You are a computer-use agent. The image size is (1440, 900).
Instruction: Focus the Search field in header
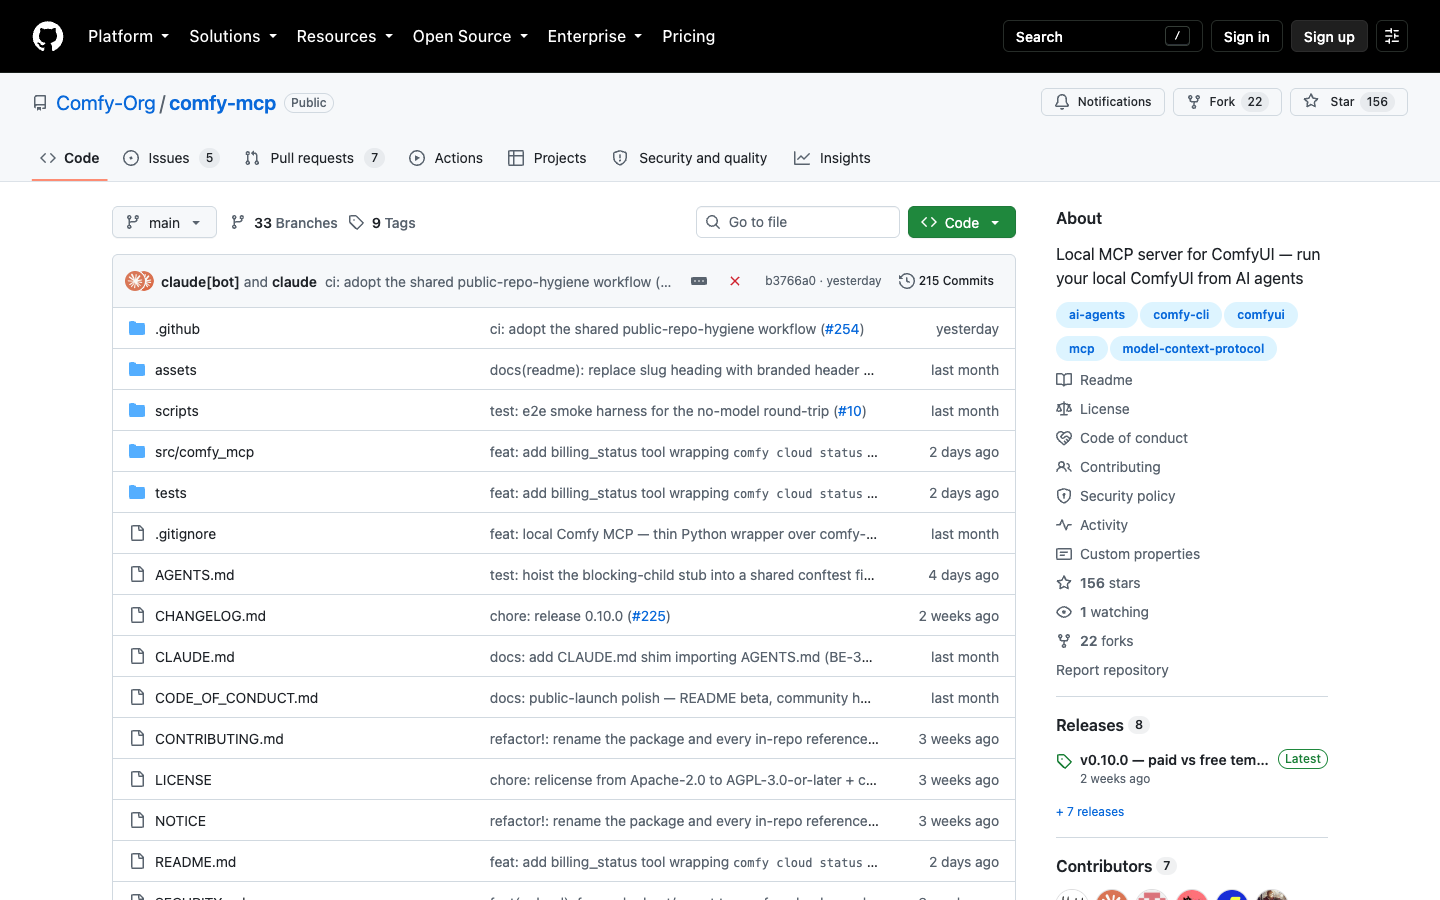coord(1102,36)
